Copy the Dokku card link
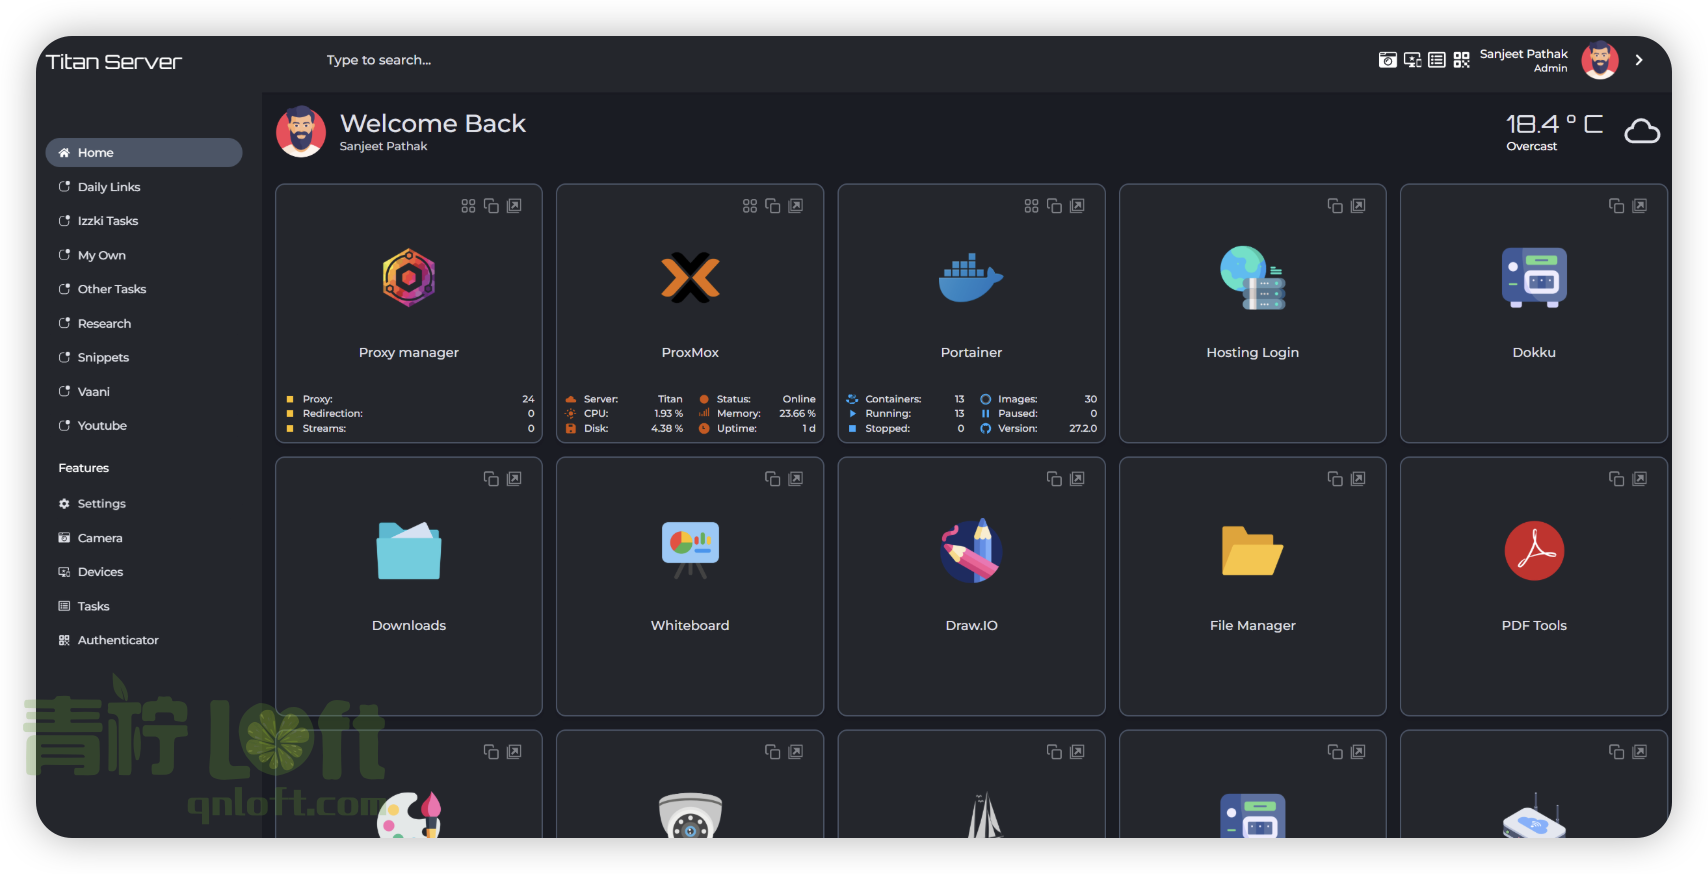The width and height of the screenshot is (1708, 874). (1617, 206)
